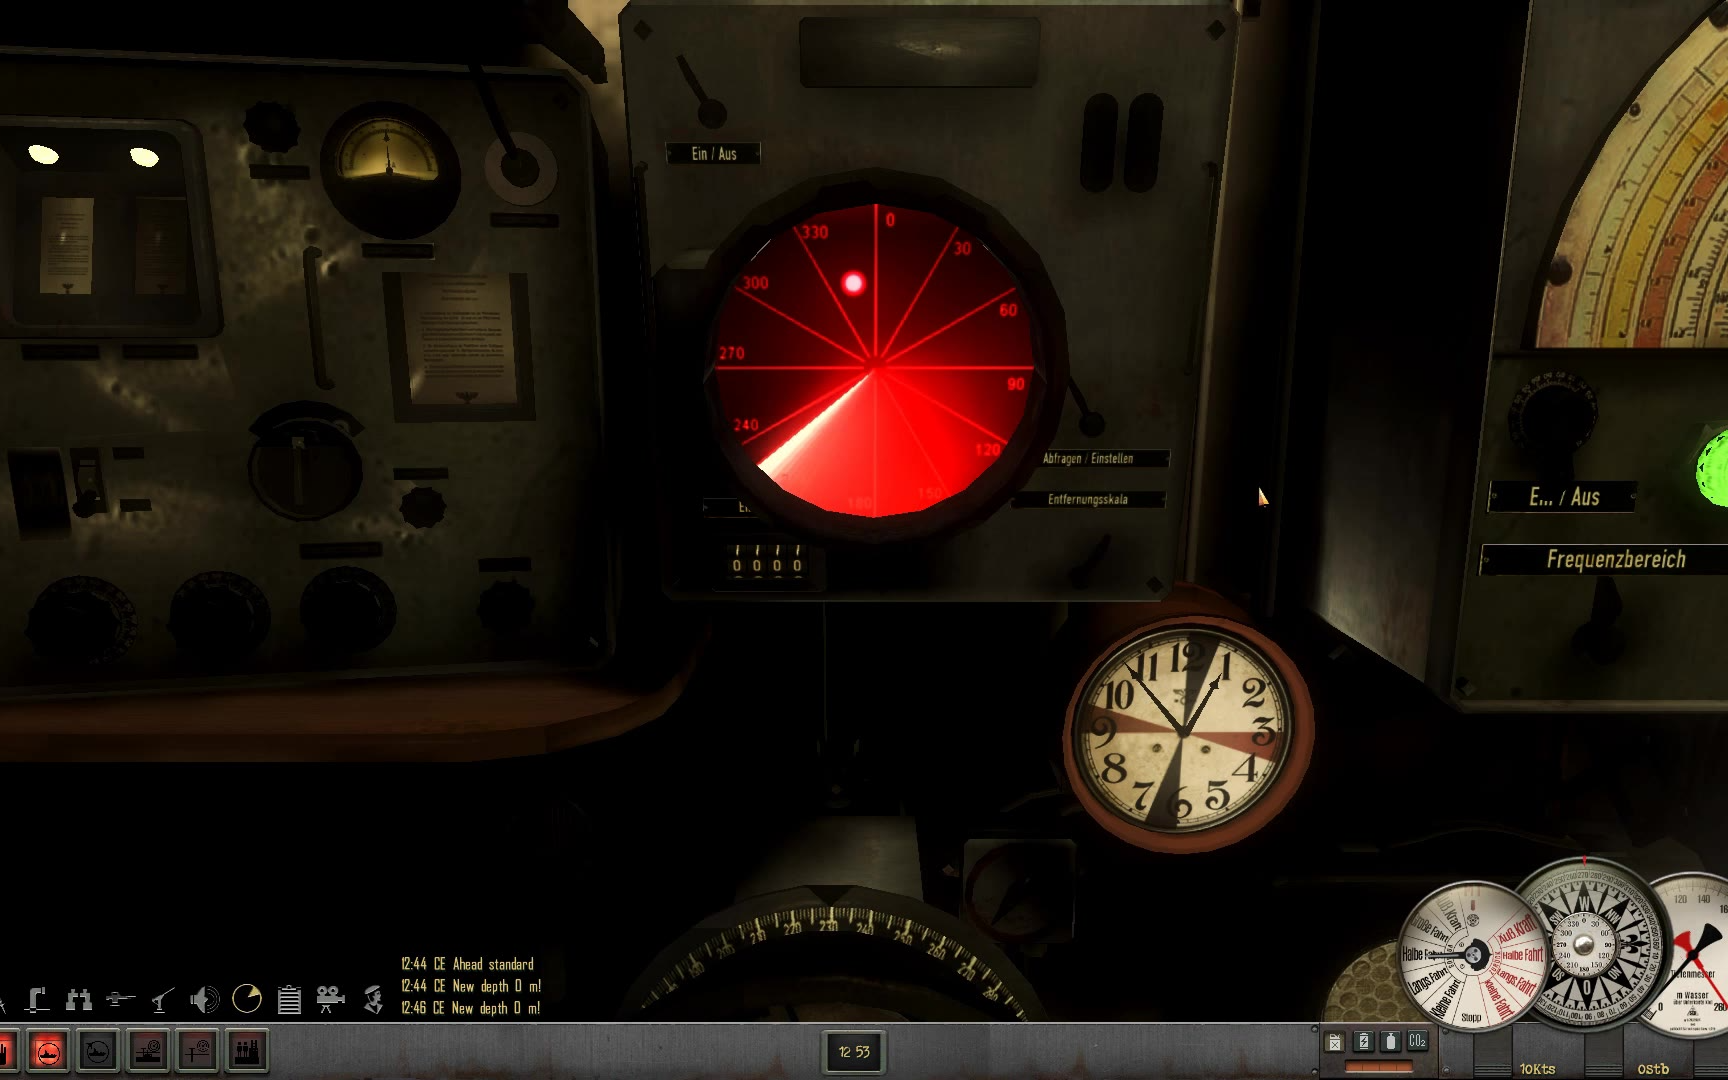Open the crew officer portrait icon
The image size is (1728, 1080).
374,999
